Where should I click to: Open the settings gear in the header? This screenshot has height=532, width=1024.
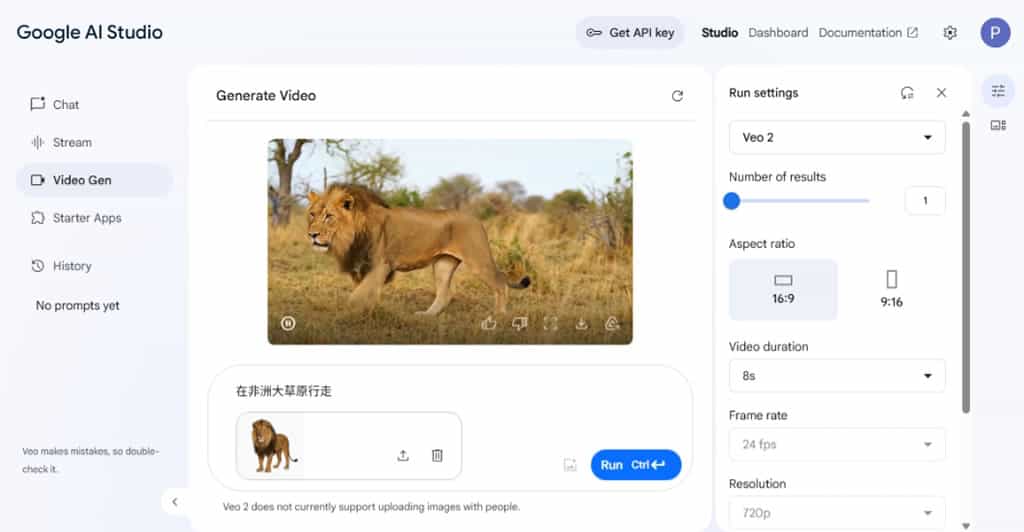coord(950,33)
